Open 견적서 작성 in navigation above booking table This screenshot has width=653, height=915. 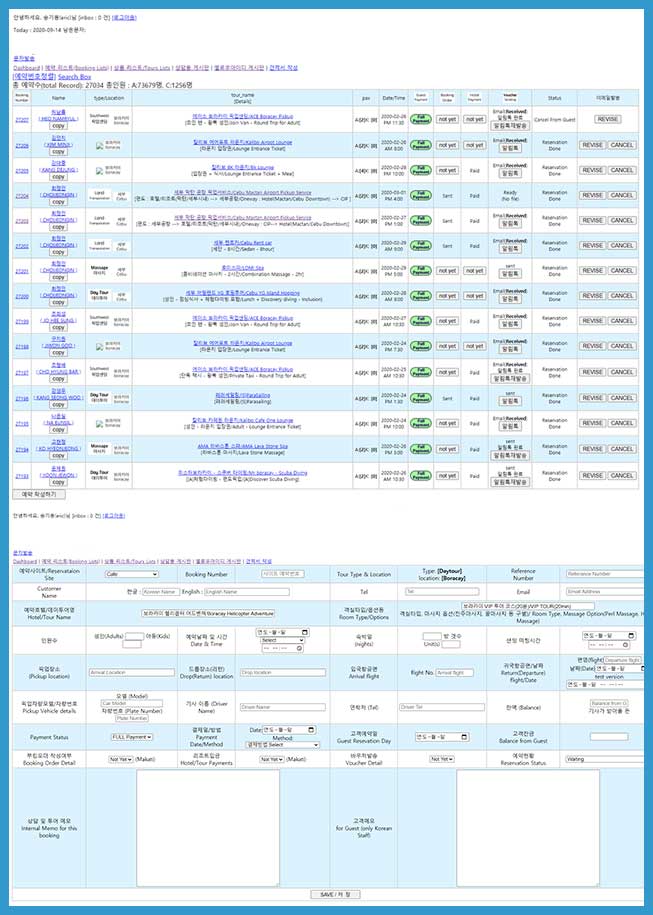click(x=283, y=68)
